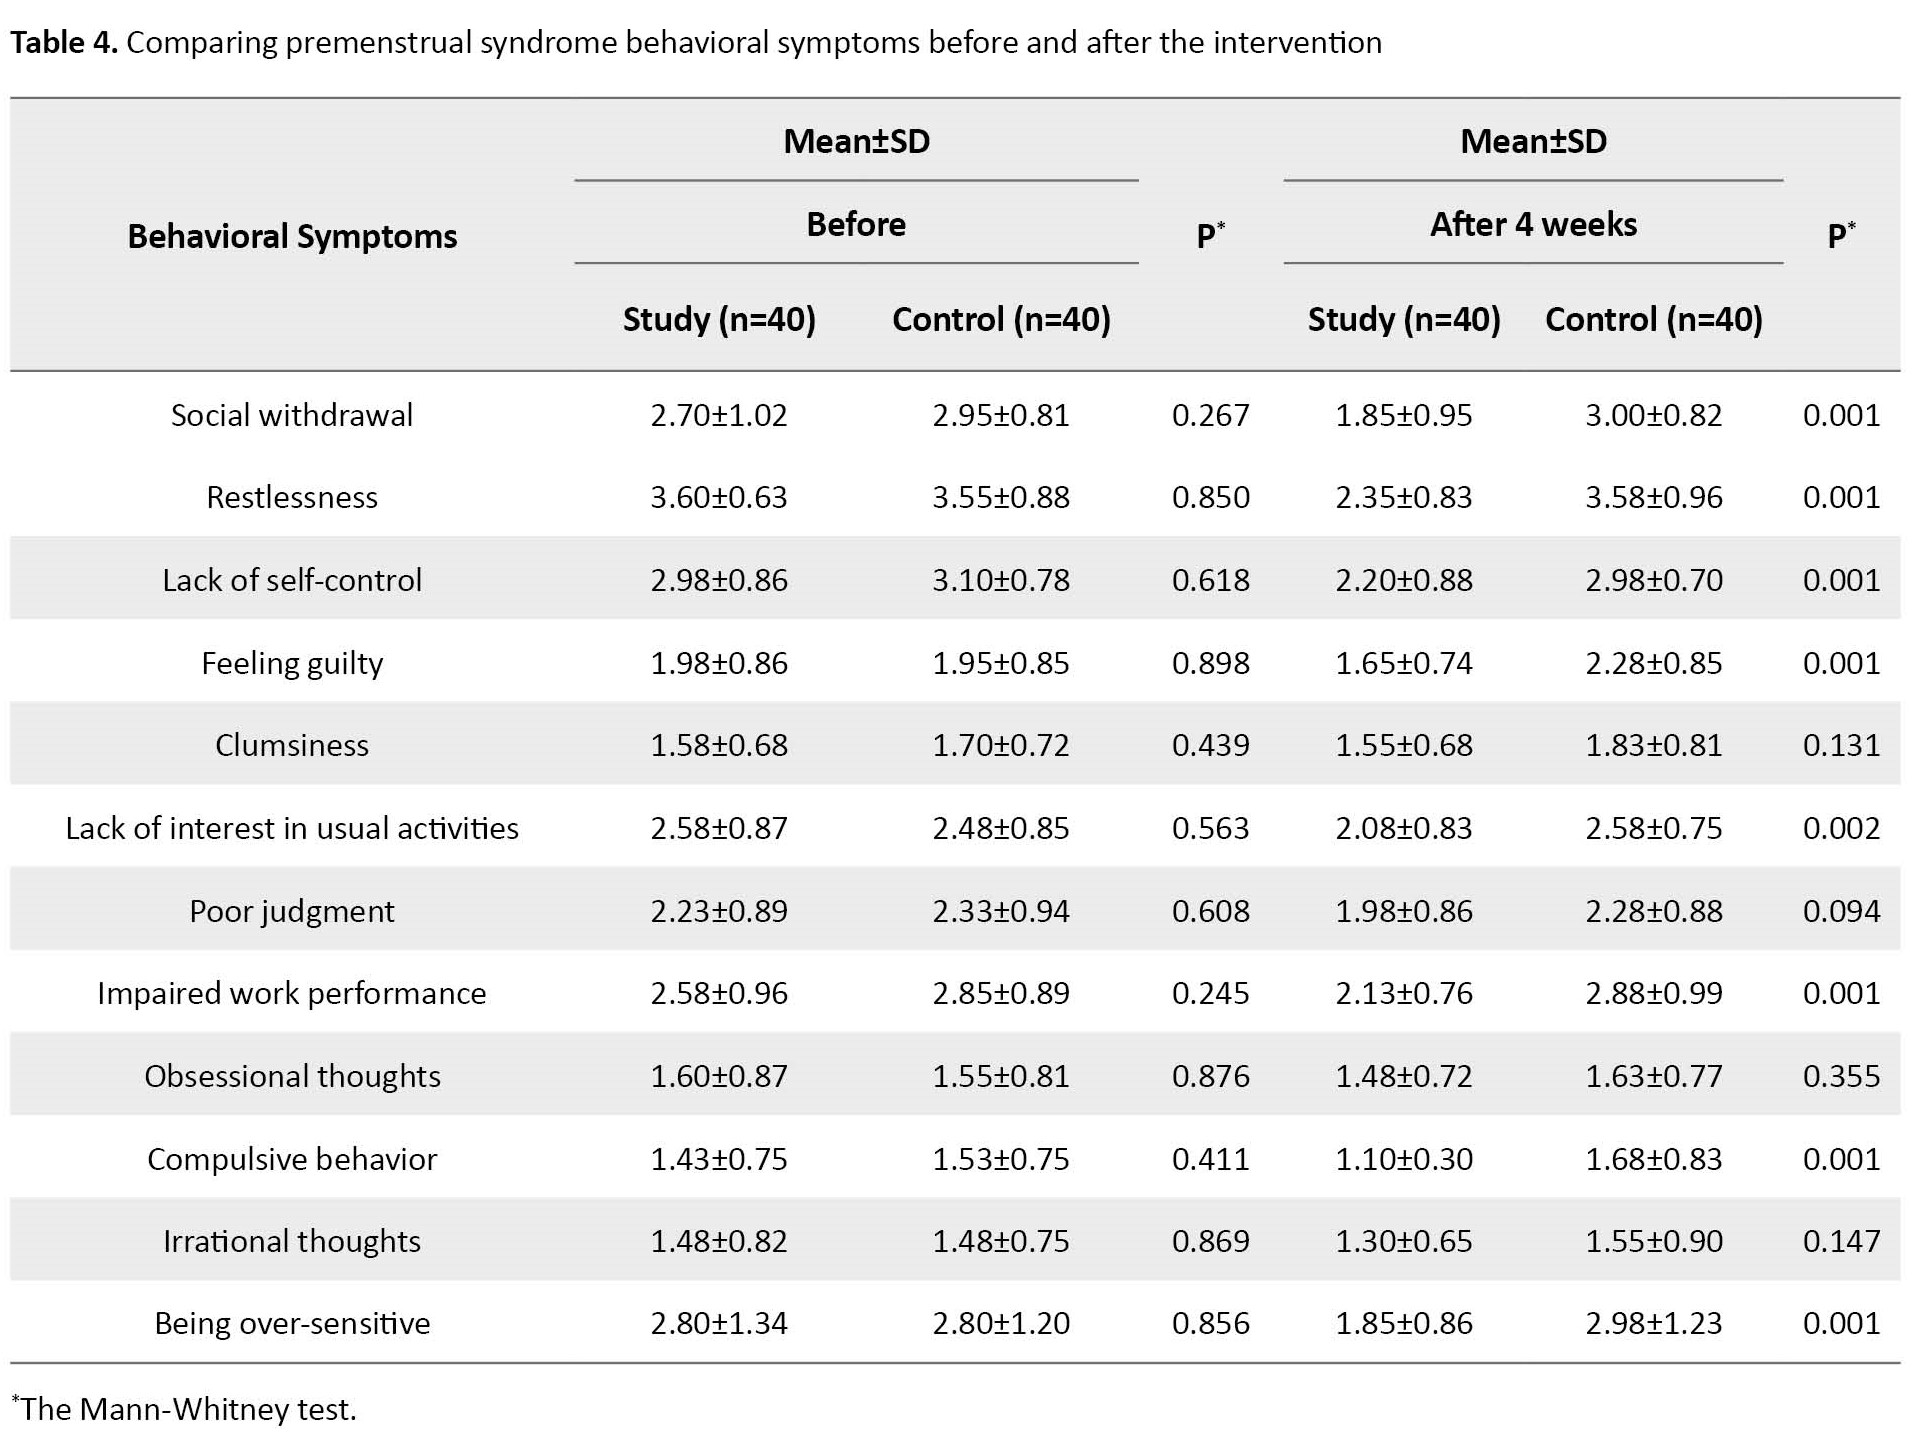Click the Feeling guilty row label
Image resolution: width=1922 pixels, height=1447 pixels.
coord(292,663)
